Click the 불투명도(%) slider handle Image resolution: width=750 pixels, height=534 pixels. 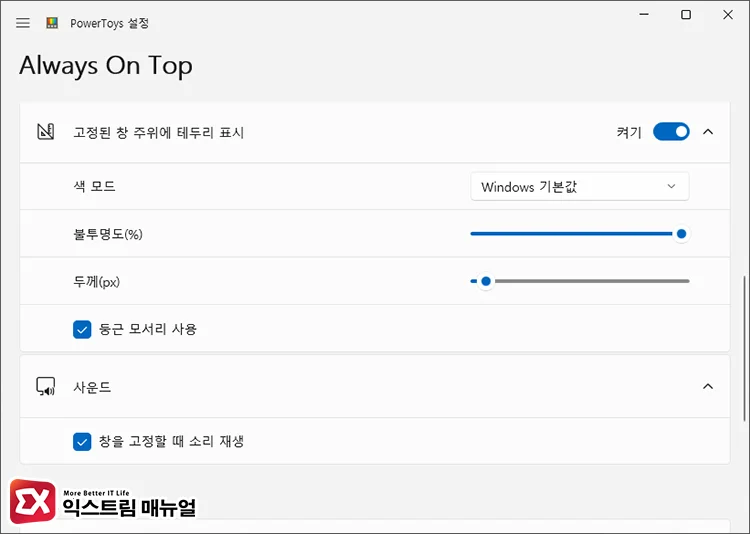click(681, 234)
